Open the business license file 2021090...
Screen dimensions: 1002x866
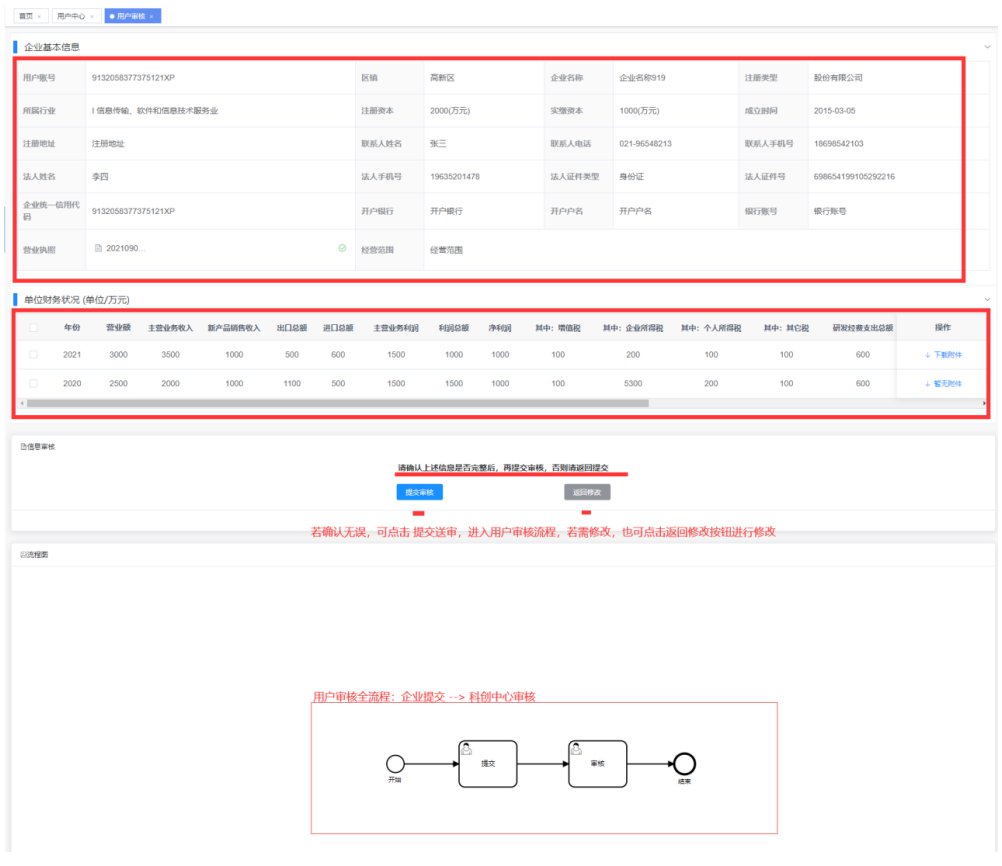coord(125,248)
